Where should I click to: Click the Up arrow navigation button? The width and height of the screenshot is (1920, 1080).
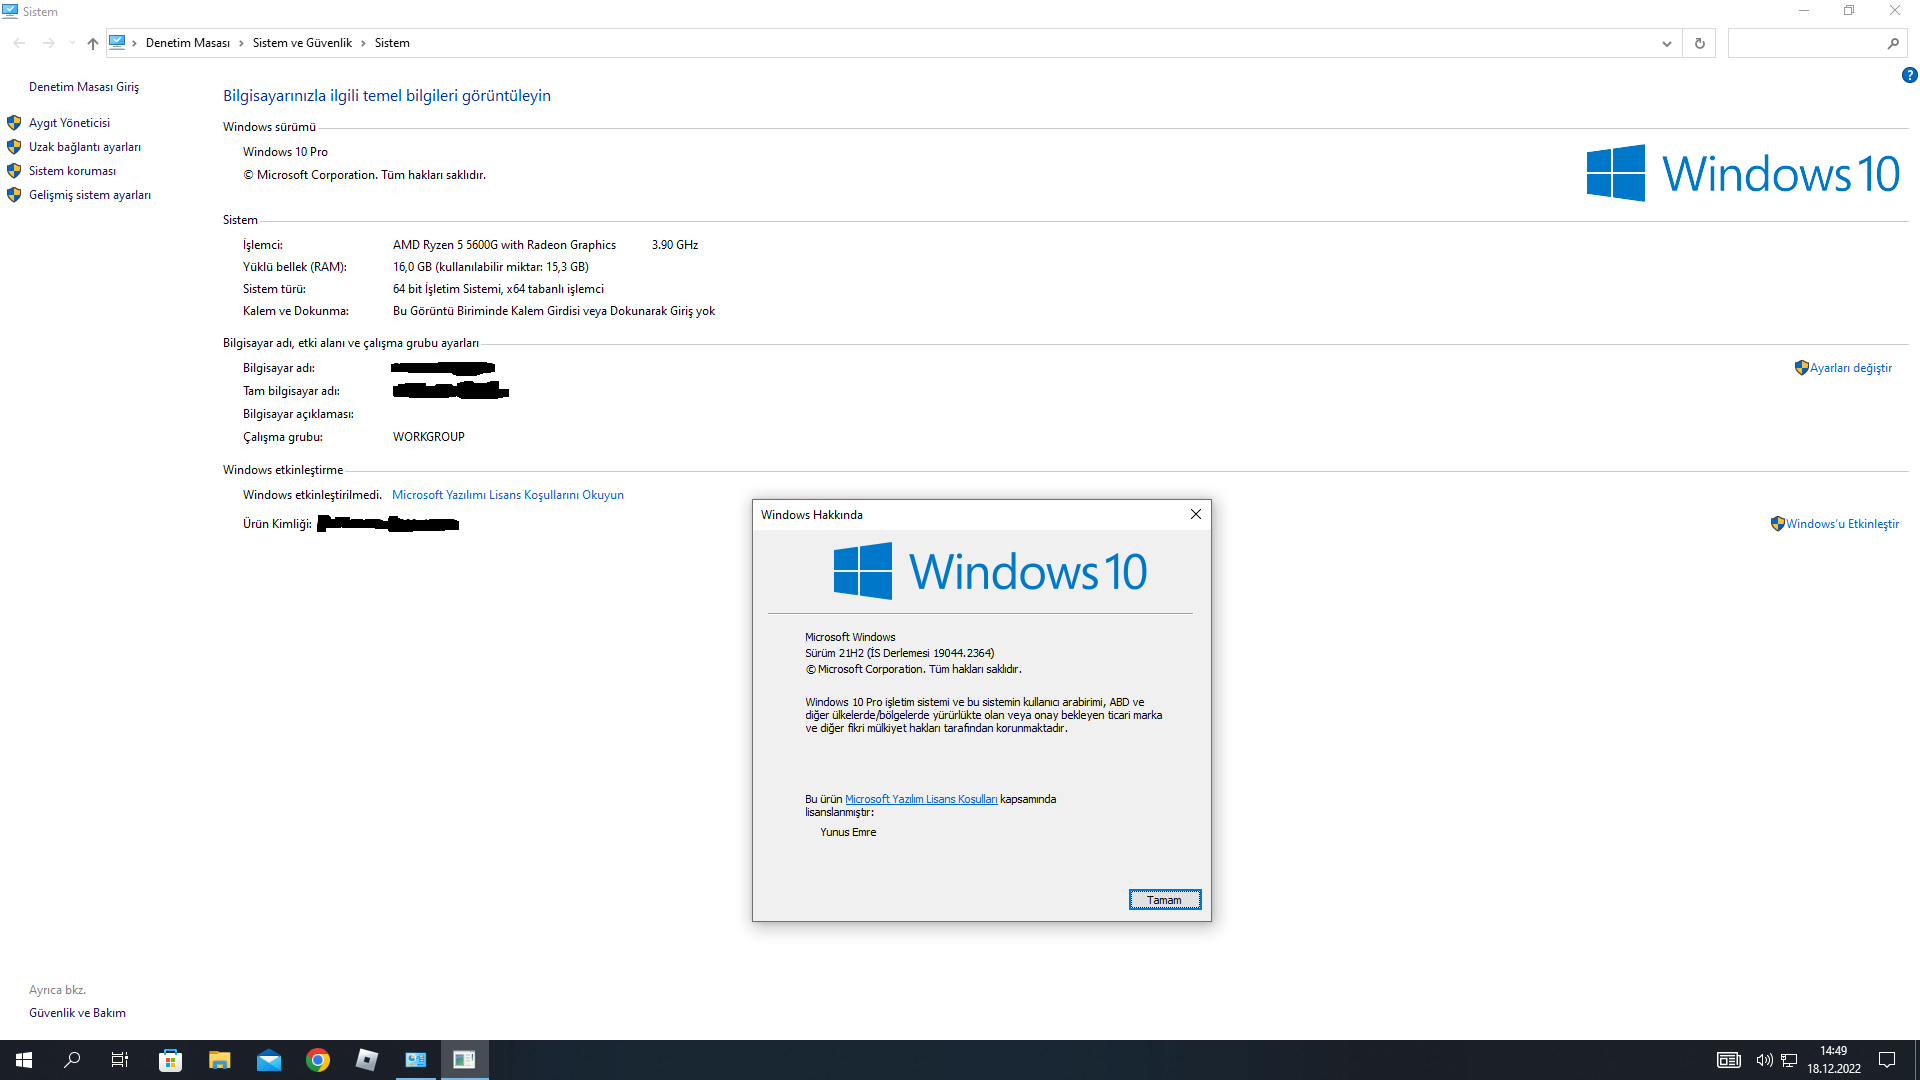[93, 43]
